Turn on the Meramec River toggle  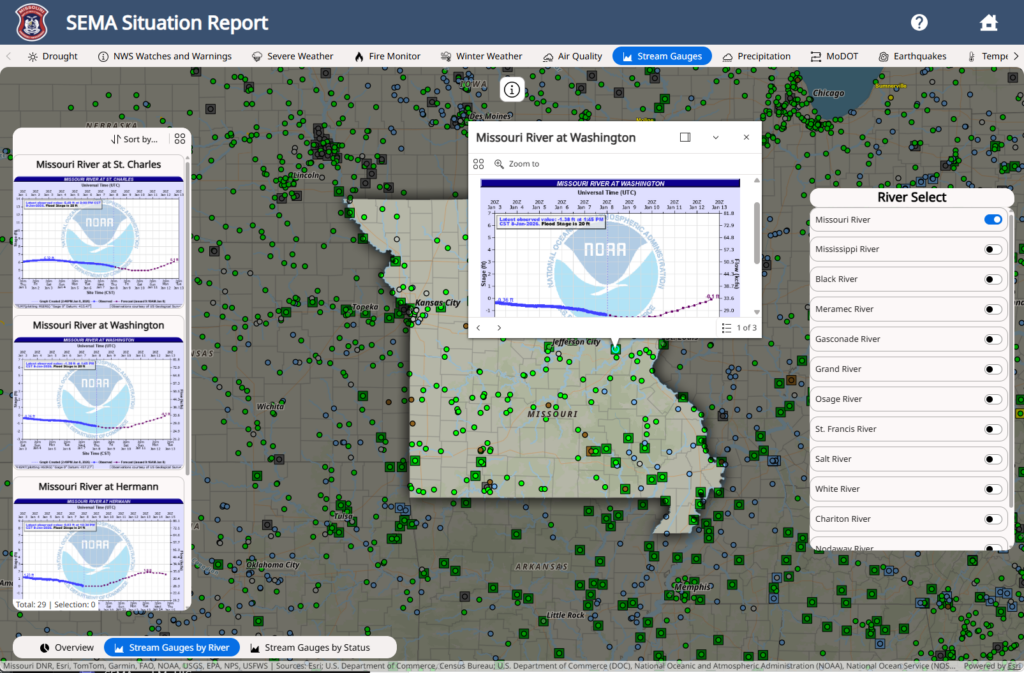(993, 309)
